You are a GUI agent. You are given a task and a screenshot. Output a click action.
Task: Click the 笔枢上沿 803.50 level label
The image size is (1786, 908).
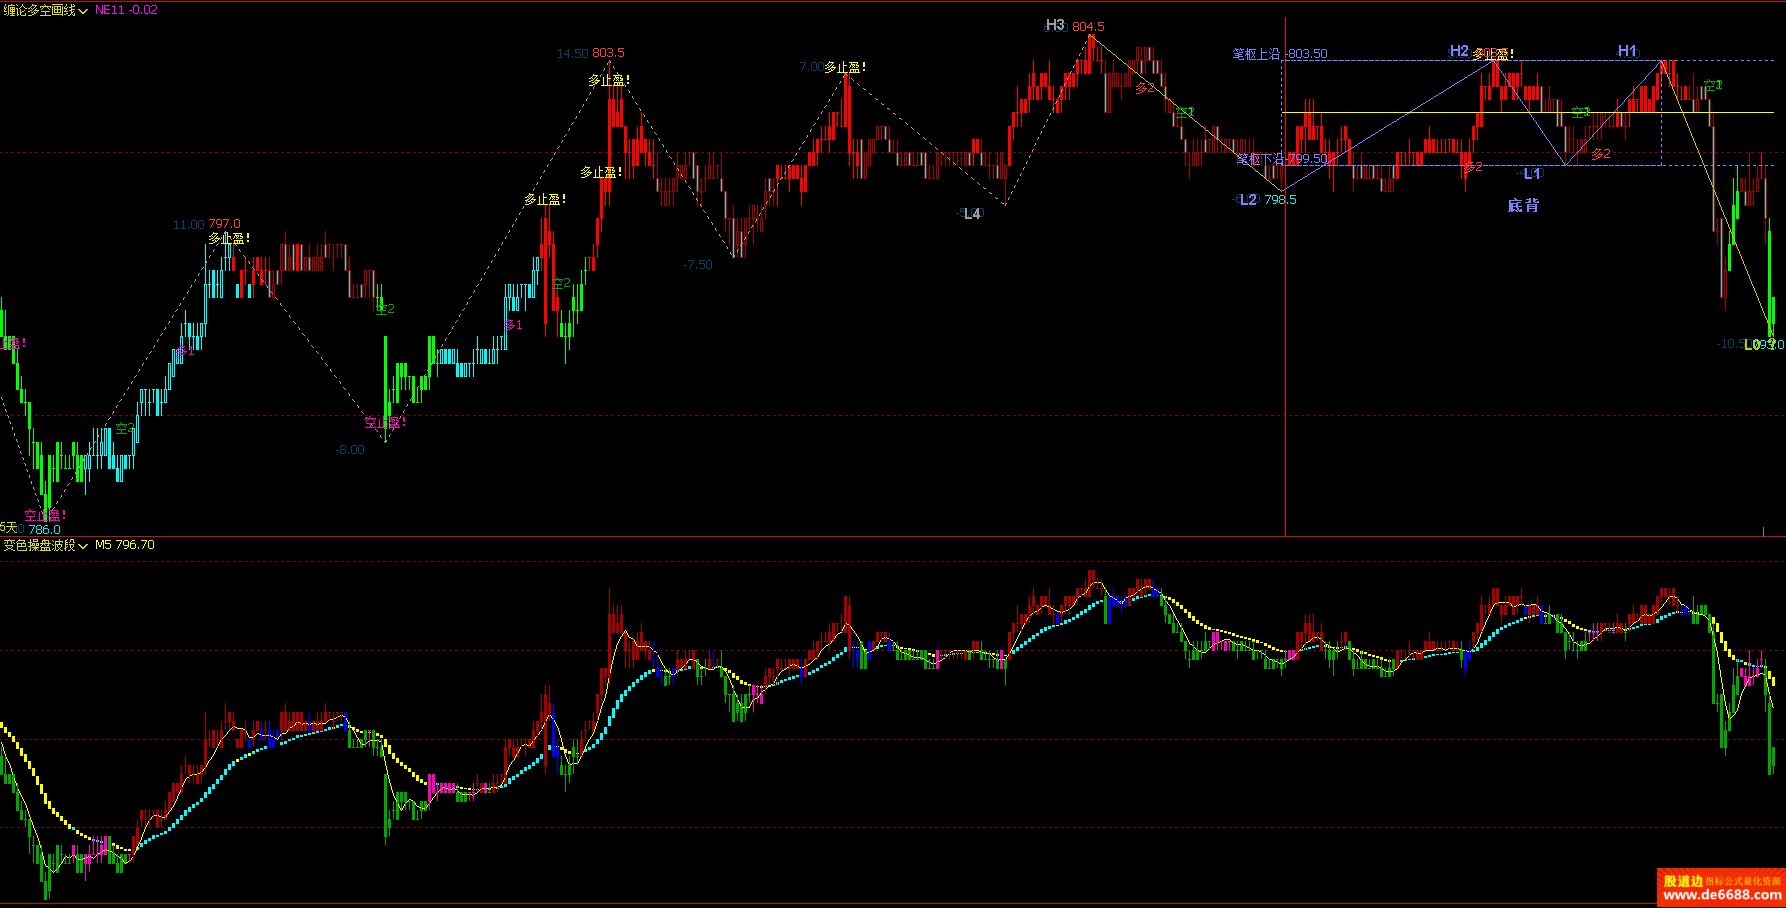[x=1280, y=54]
